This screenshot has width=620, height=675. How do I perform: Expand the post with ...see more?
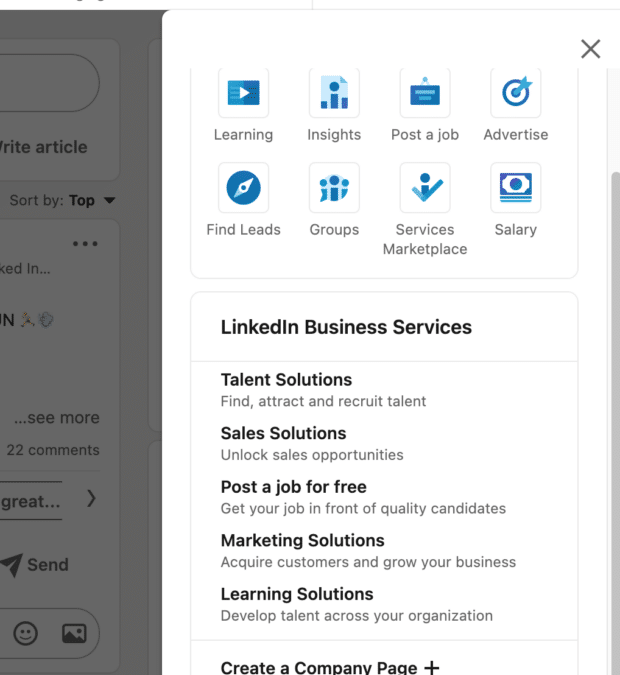point(57,418)
